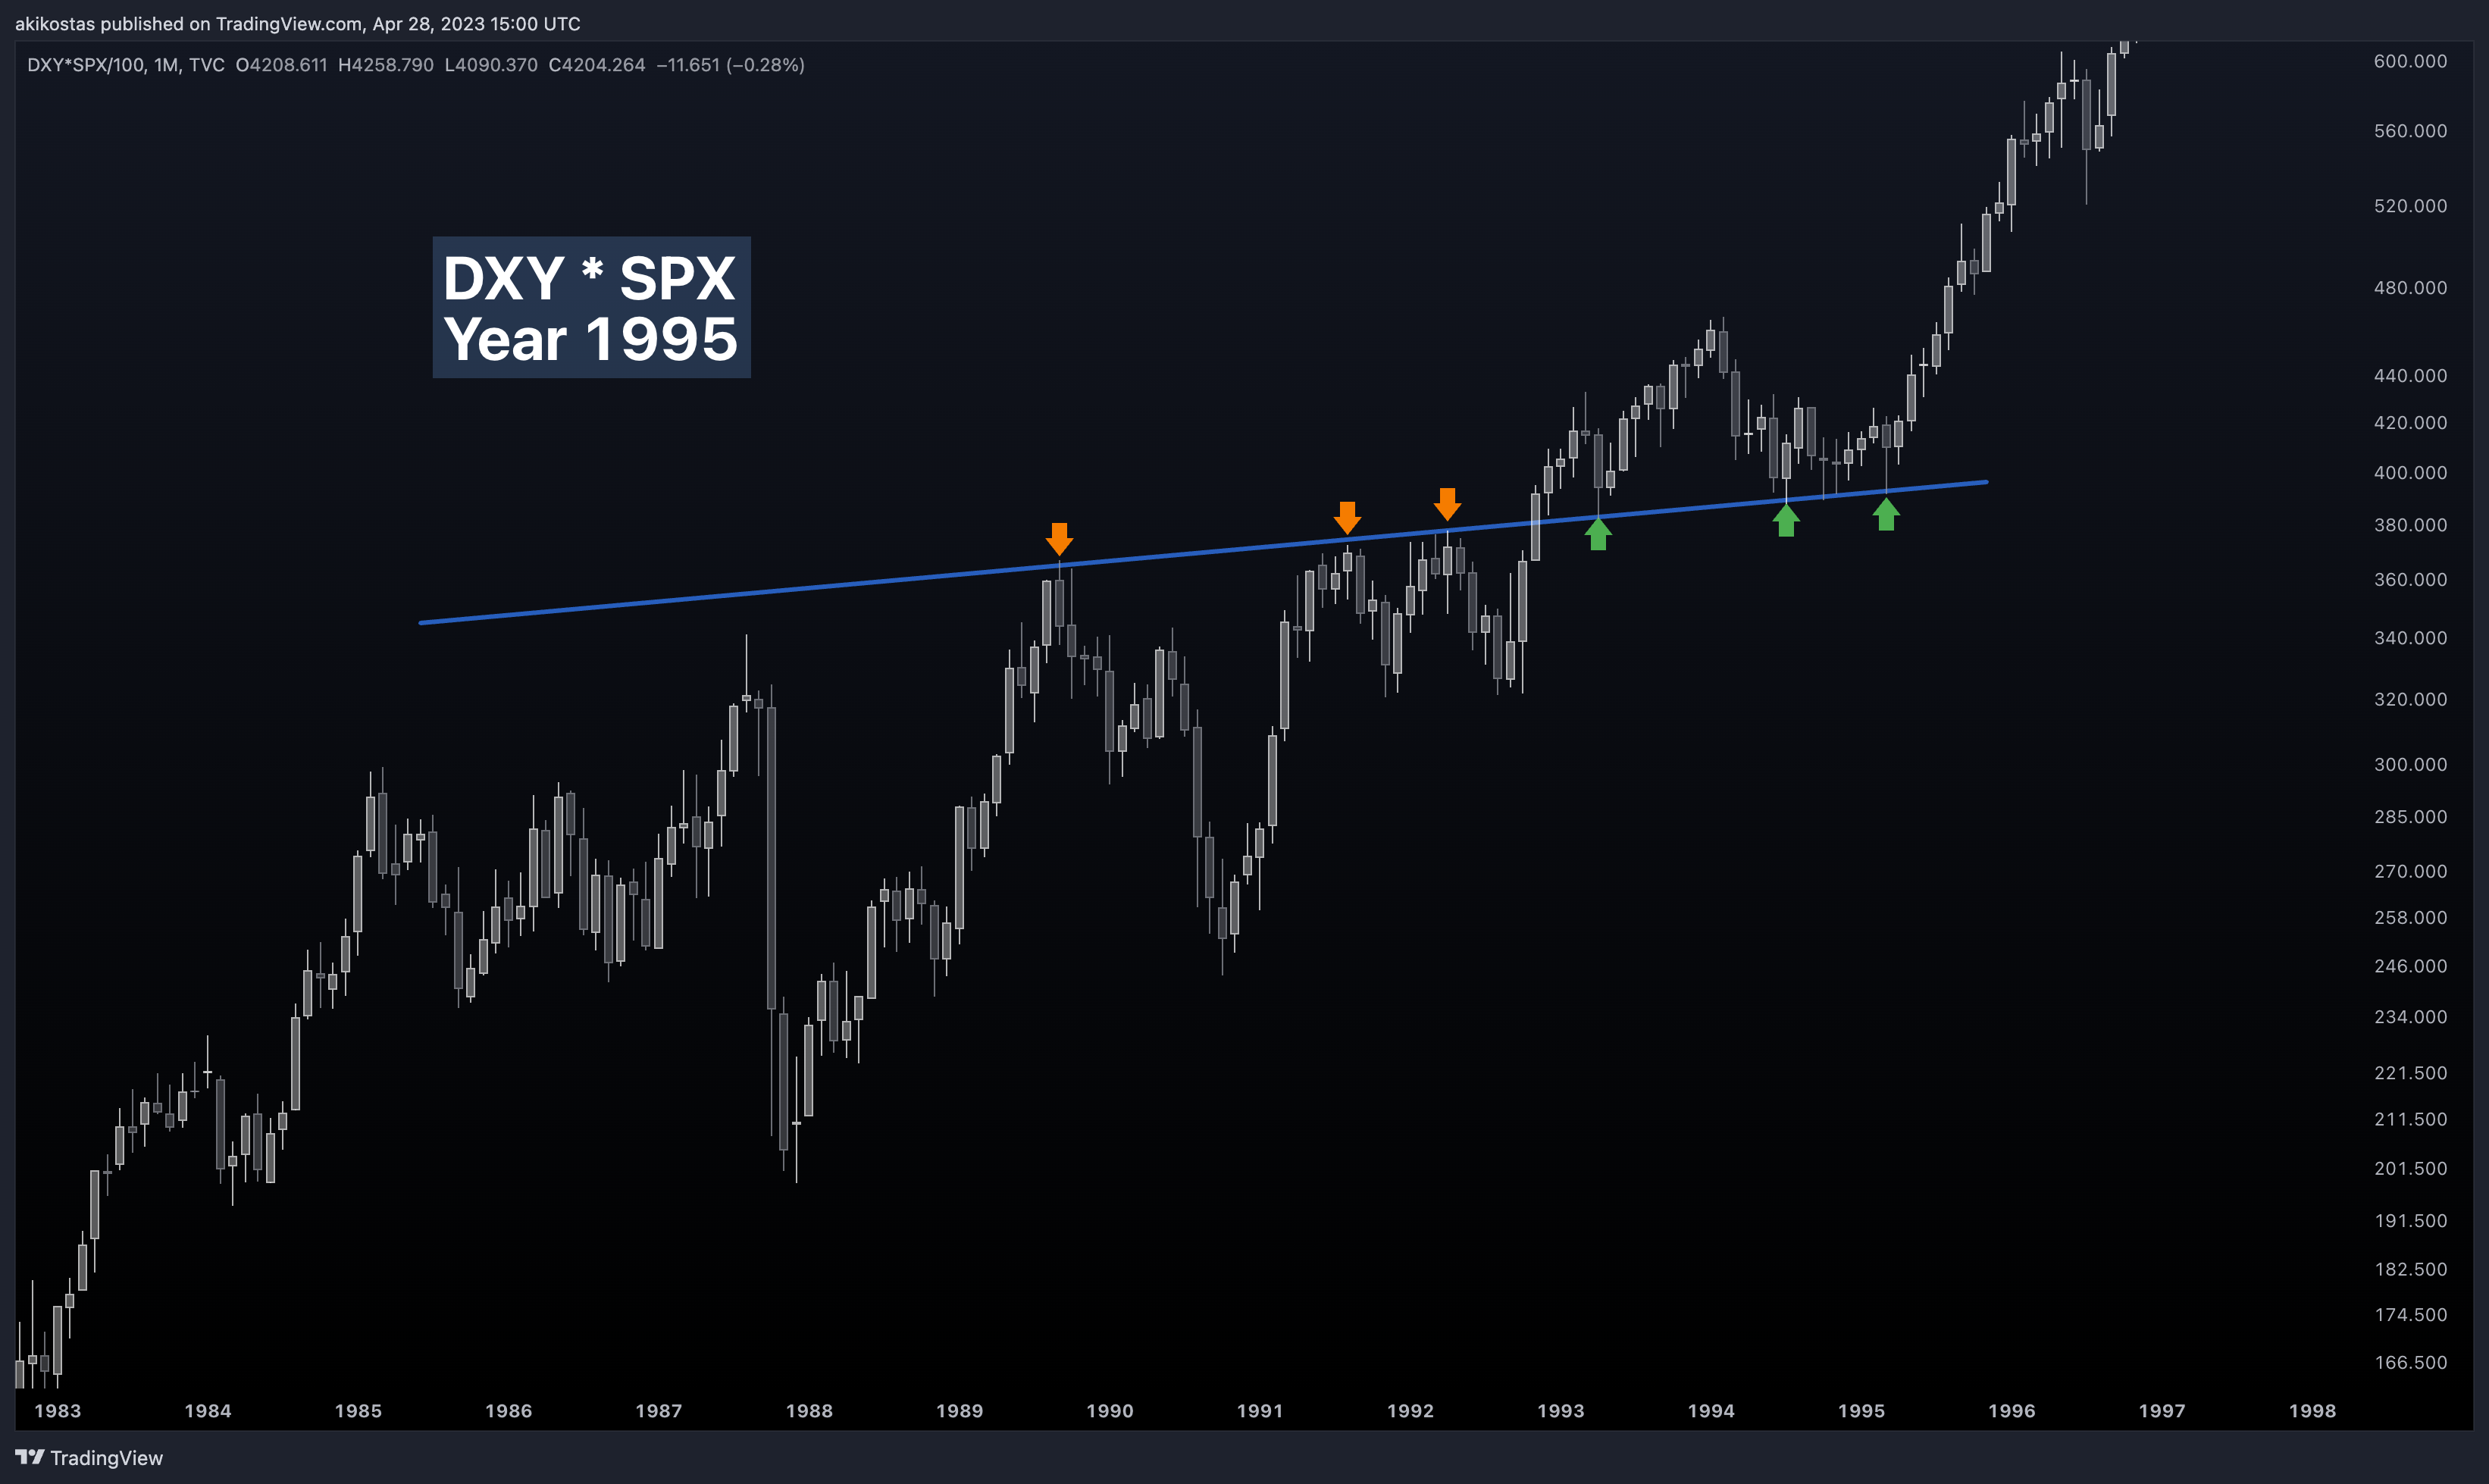Click the 1985 time axis label

coord(358,1411)
